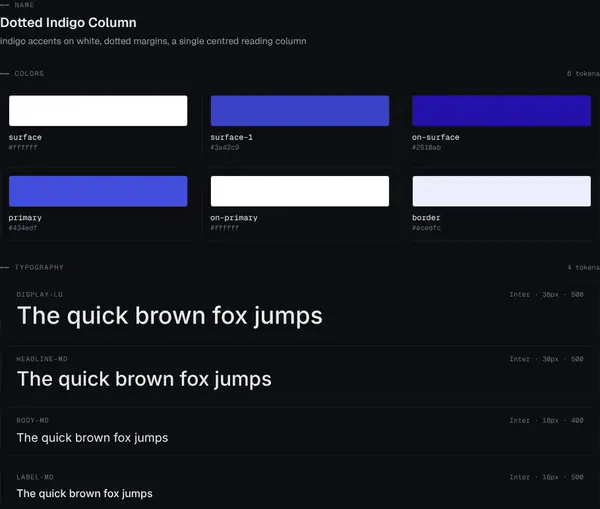Click the headline-md sample sentence
Image resolution: width=600 pixels, height=509 pixels.
(x=144, y=379)
